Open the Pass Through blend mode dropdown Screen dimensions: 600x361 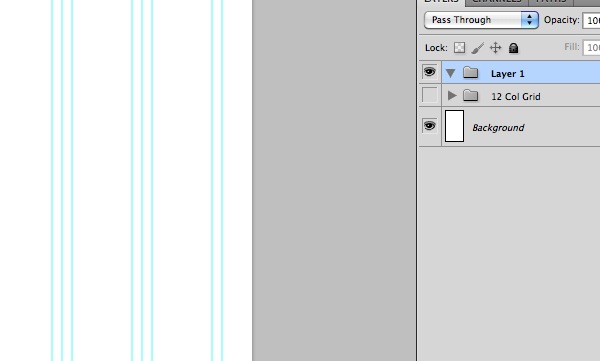[x=481, y=20]
